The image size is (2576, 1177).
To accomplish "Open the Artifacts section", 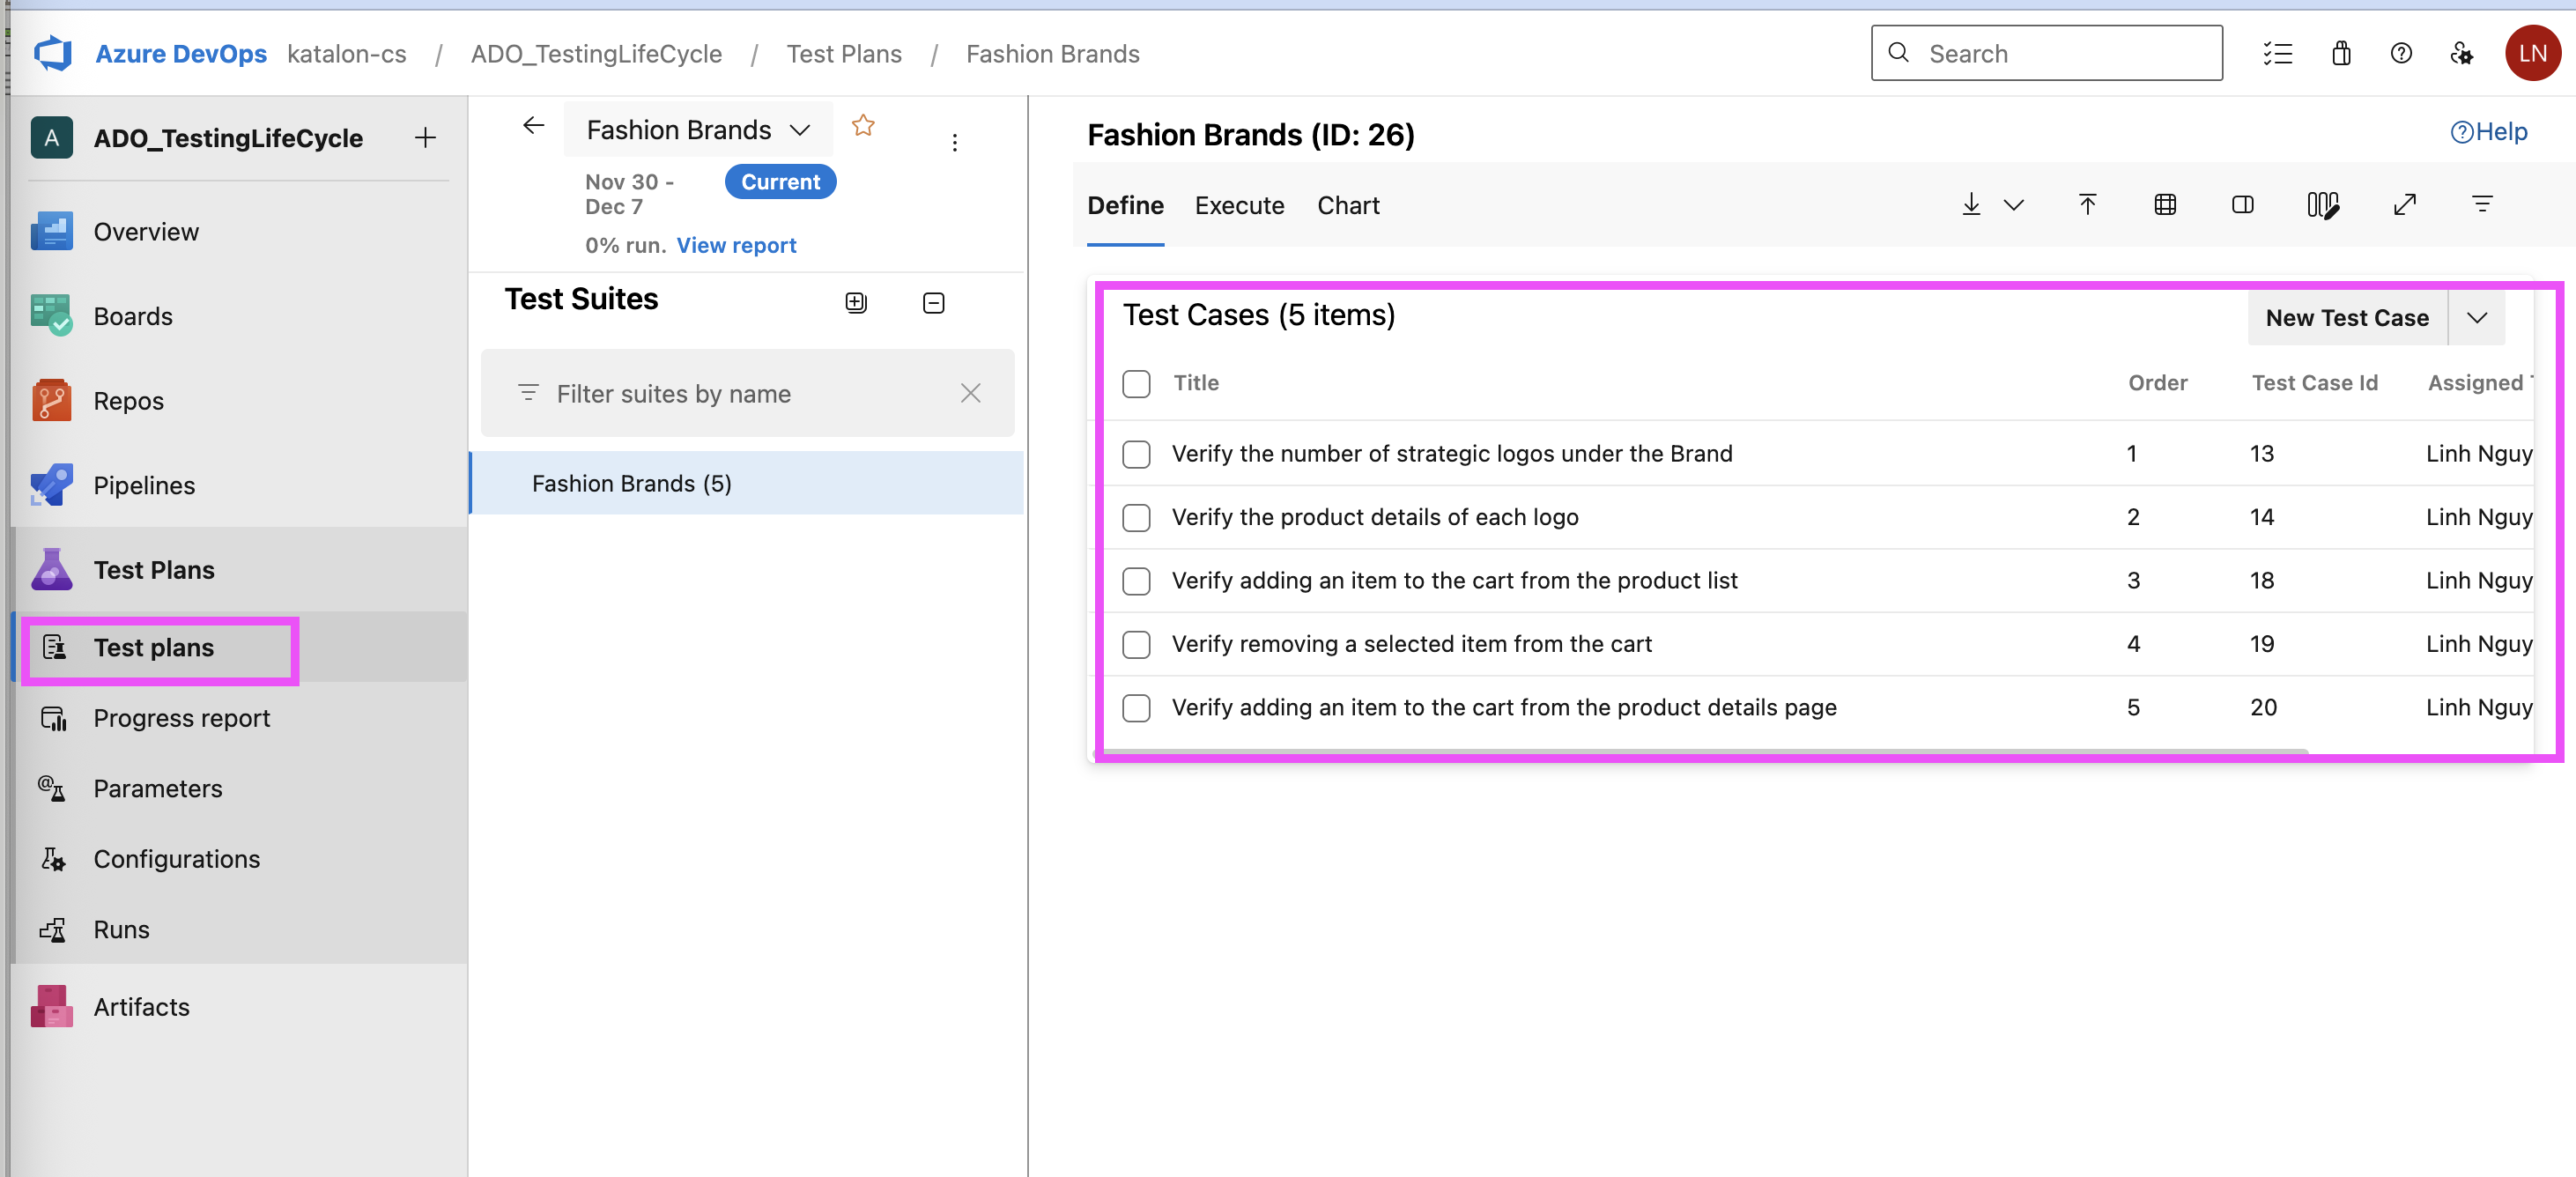I will click(x=51, y=1006).
